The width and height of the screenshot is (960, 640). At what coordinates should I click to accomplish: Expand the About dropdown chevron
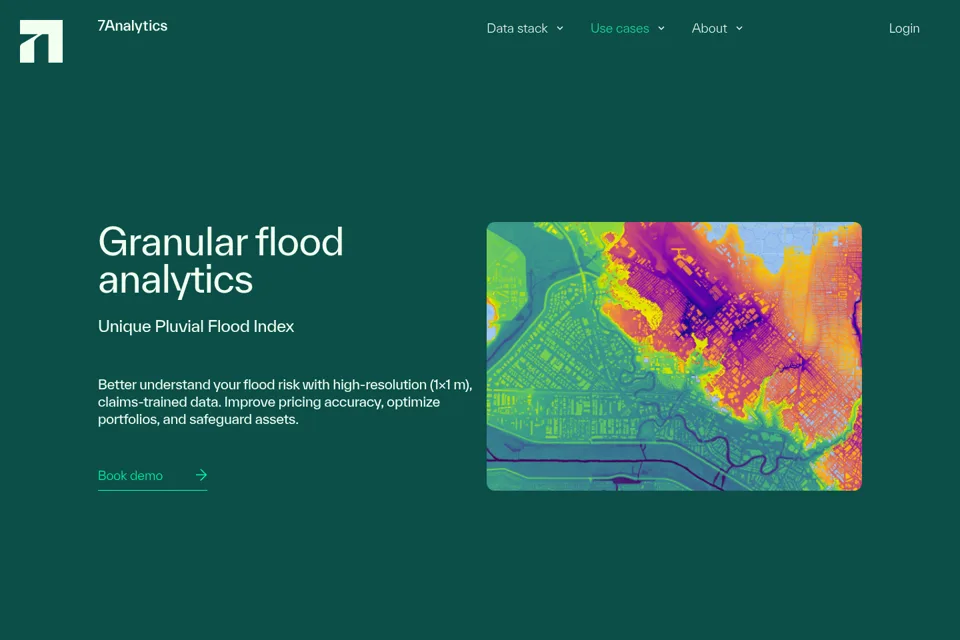740,28
